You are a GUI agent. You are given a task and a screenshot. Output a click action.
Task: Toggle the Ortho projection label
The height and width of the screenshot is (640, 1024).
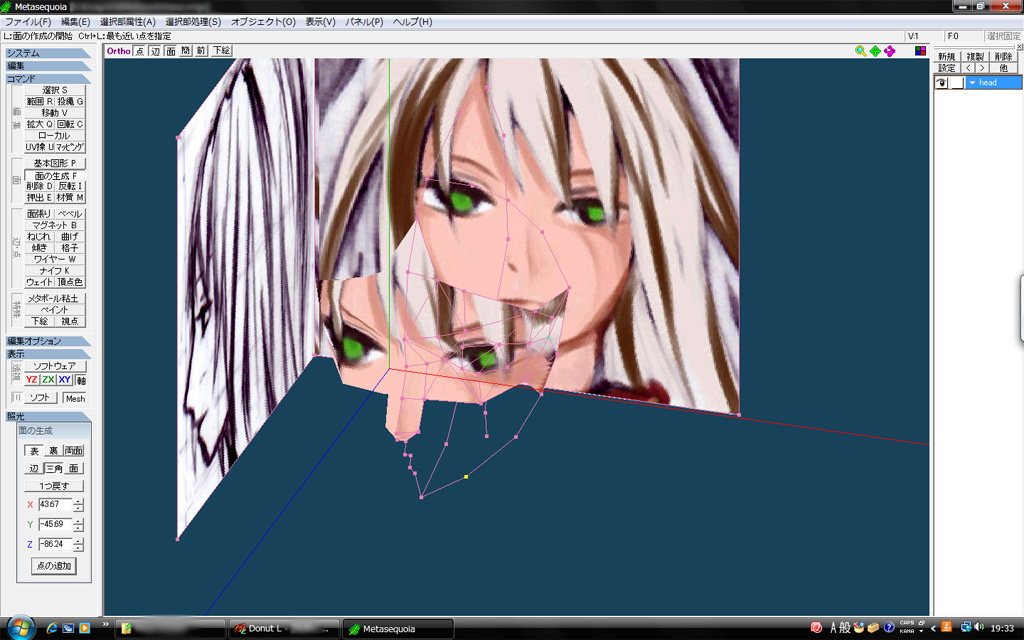(x=119, y=51)
